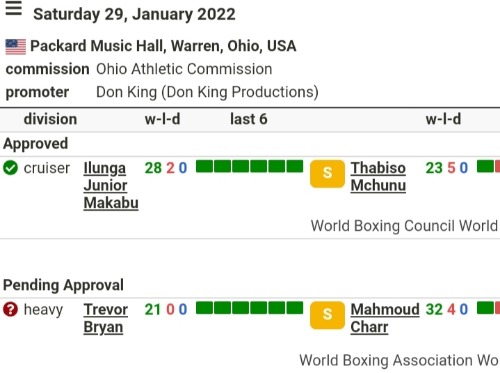Click Trevor Bryan's last 6 results bar

pos(250,308)
